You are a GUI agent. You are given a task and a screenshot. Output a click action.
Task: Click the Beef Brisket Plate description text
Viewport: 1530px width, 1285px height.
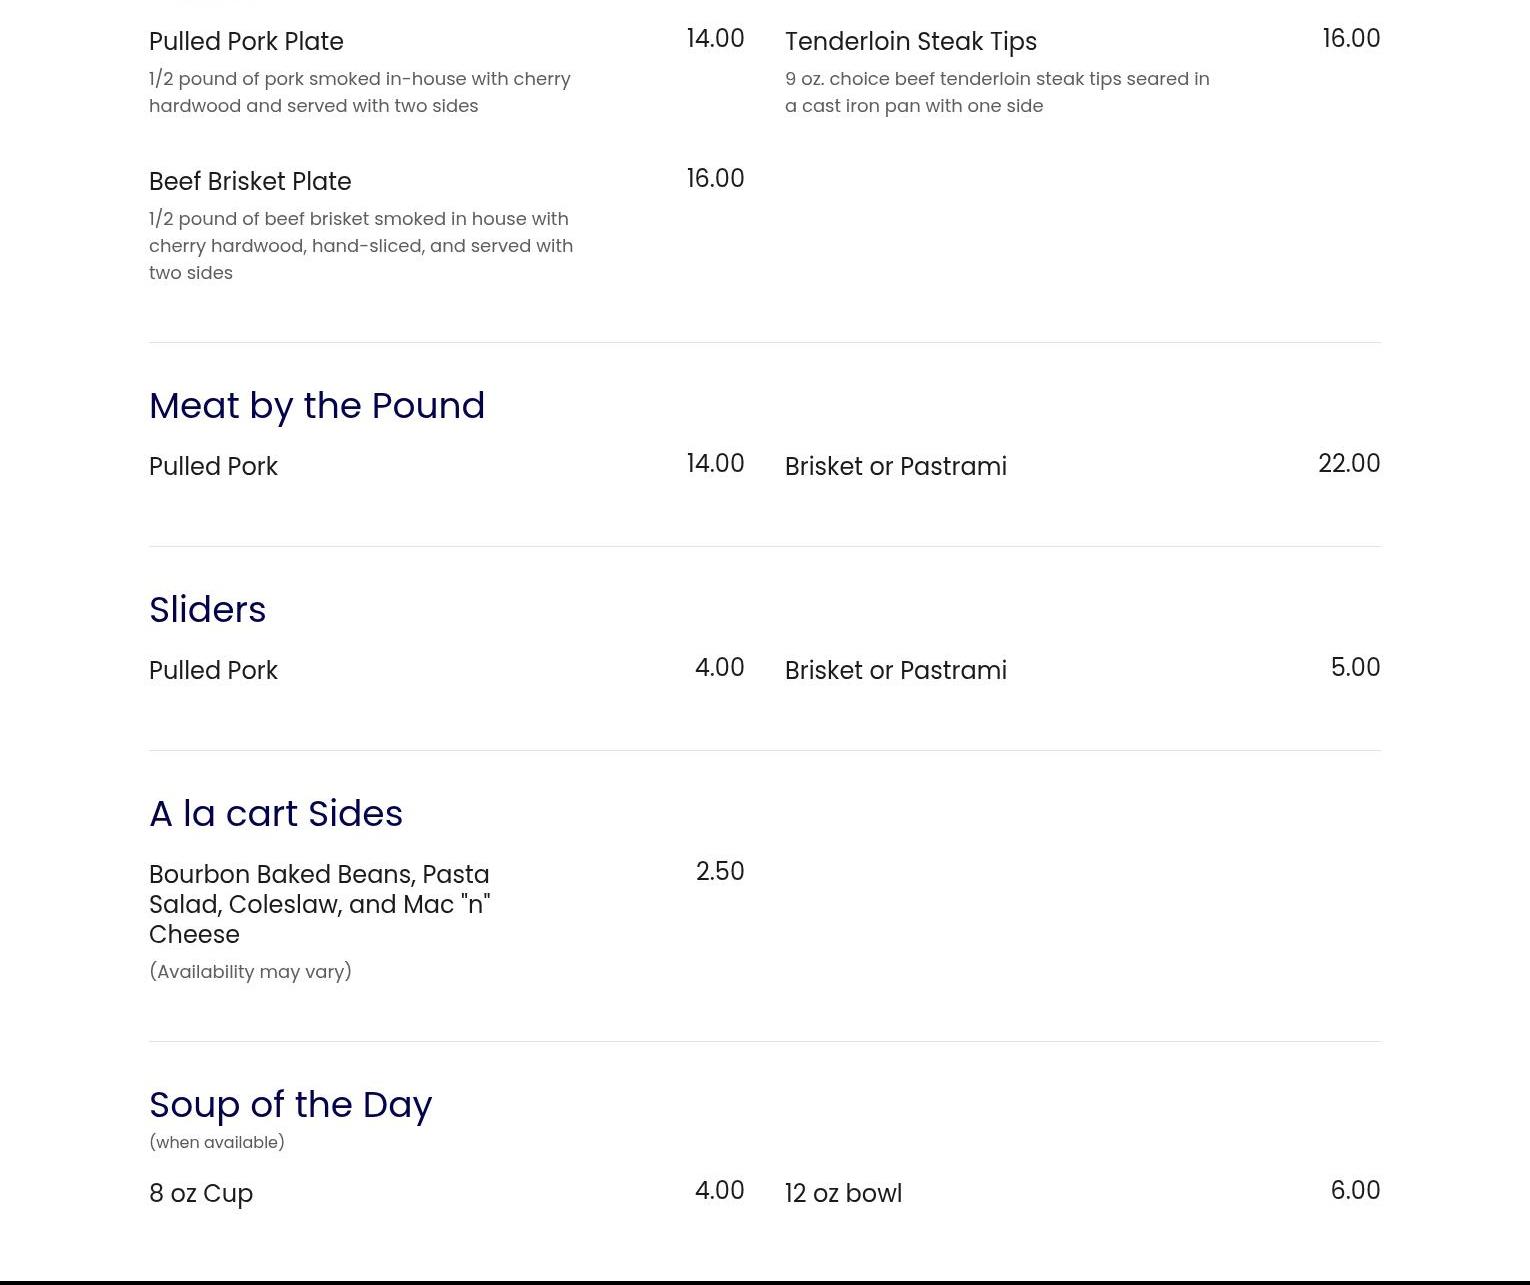(360, 246)
